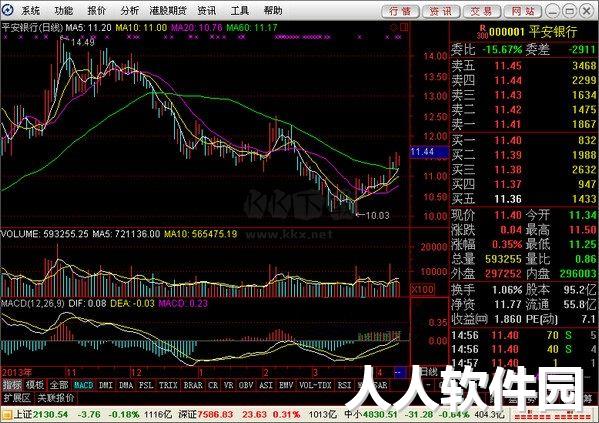Click the yellow status icon beside 上证
Screen dimensions: 599x423
[6, 415]
